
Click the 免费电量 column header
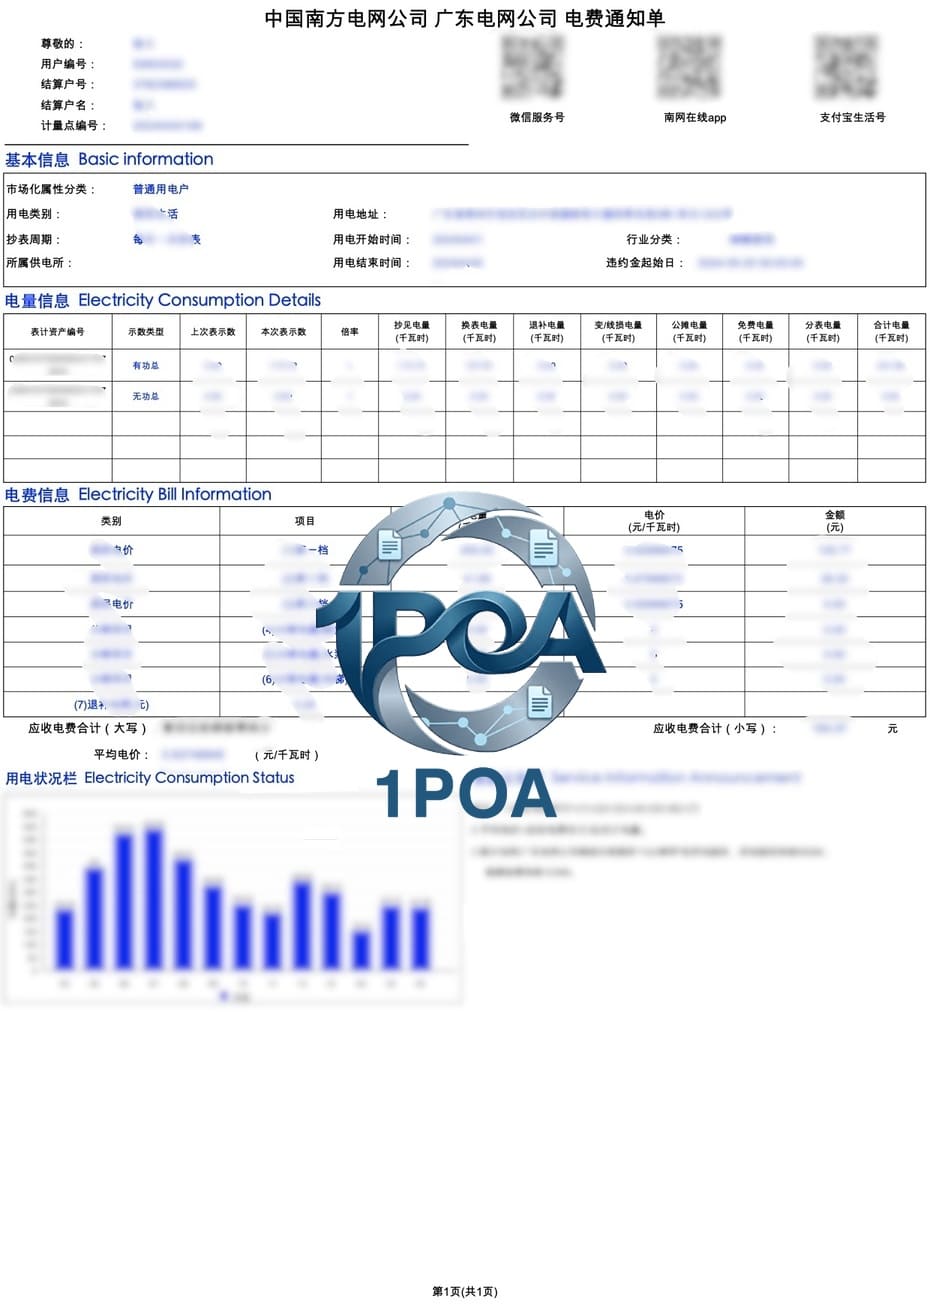[x=756, y=332]
